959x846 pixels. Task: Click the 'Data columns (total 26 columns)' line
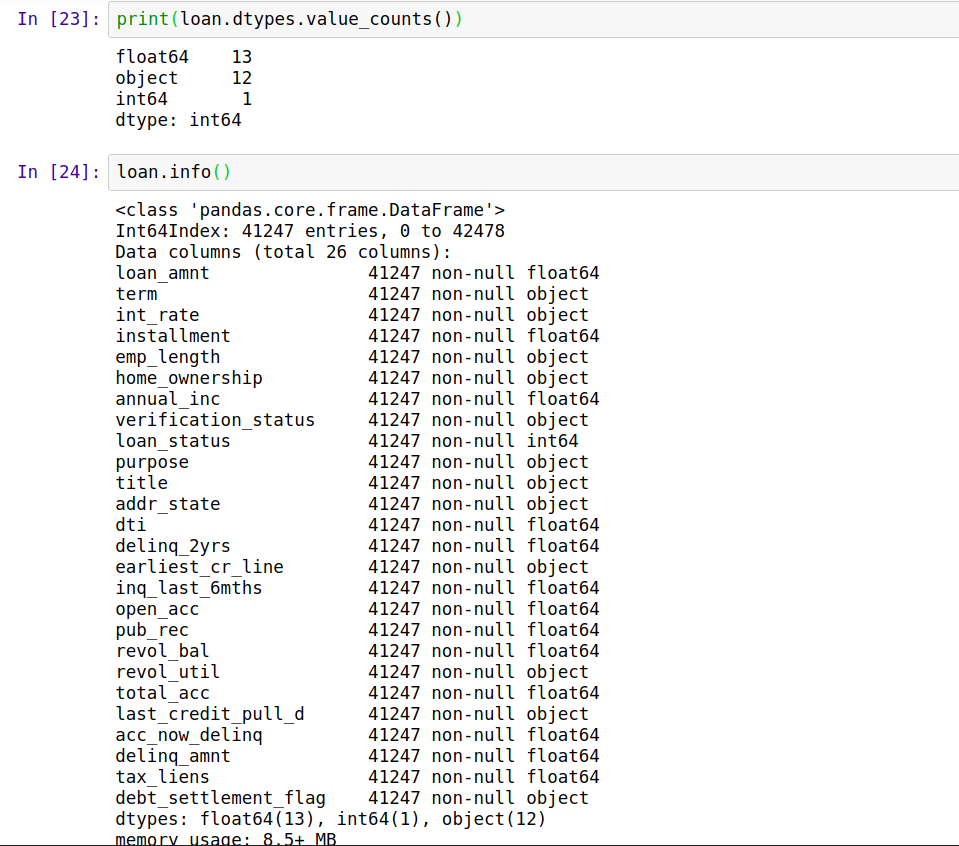click(283, 252)
